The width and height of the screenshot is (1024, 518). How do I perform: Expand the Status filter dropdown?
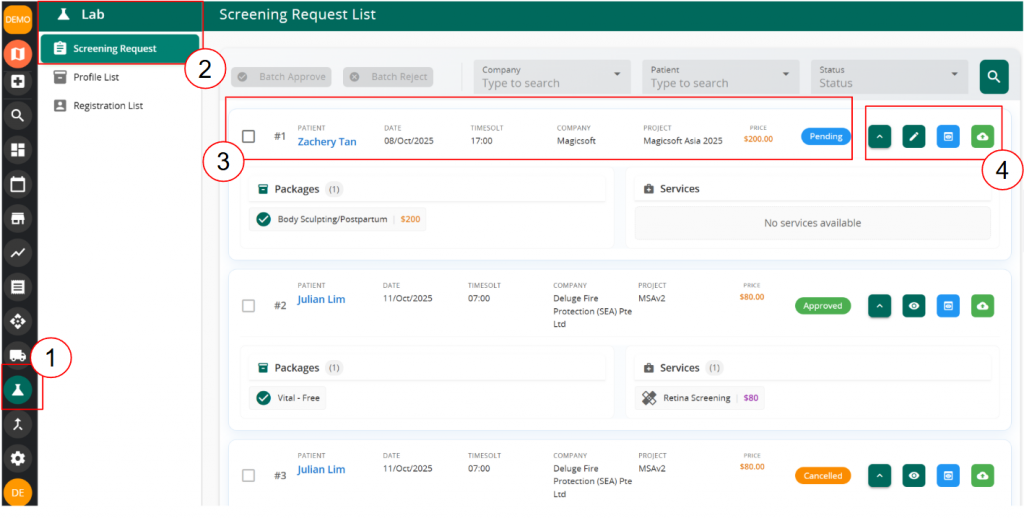(889, 77)
